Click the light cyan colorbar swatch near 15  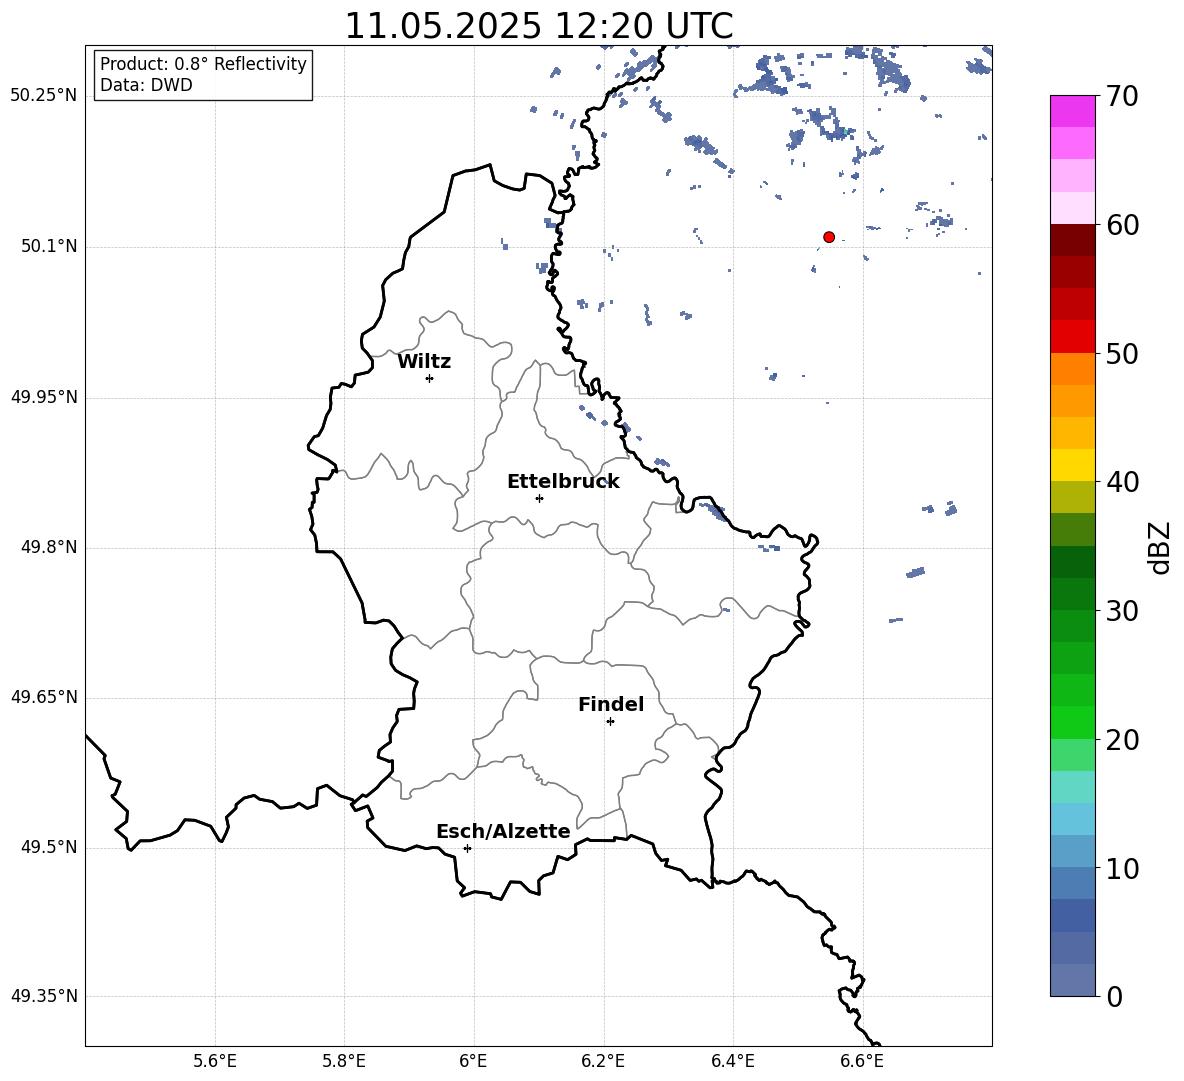pyautogui.click(x=1072, y=787)
